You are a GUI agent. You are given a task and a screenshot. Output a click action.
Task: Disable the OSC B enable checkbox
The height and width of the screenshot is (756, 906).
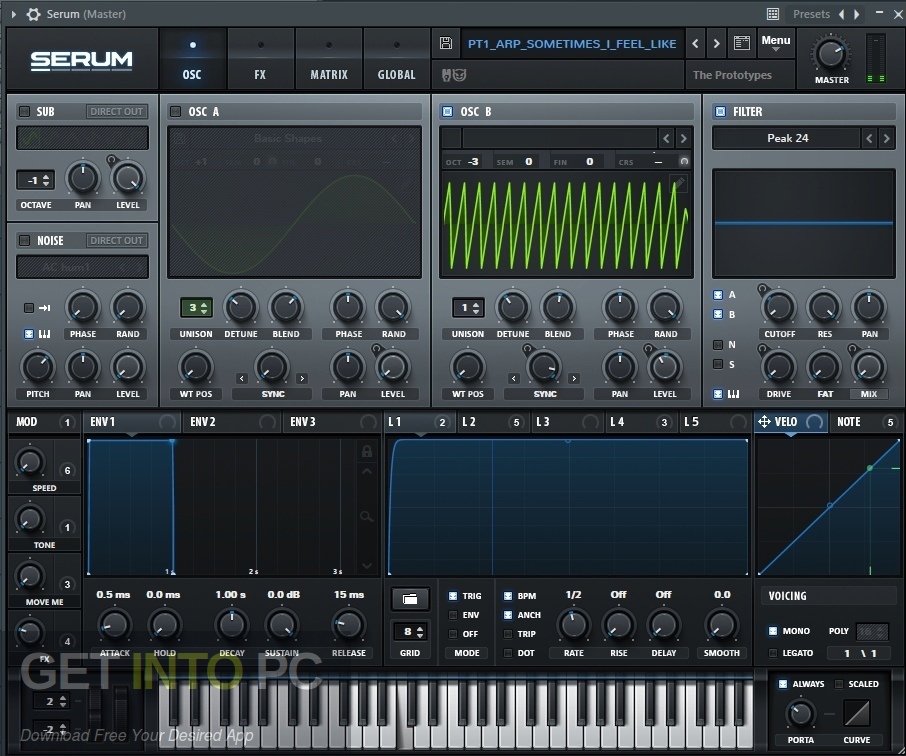[447, 112]
